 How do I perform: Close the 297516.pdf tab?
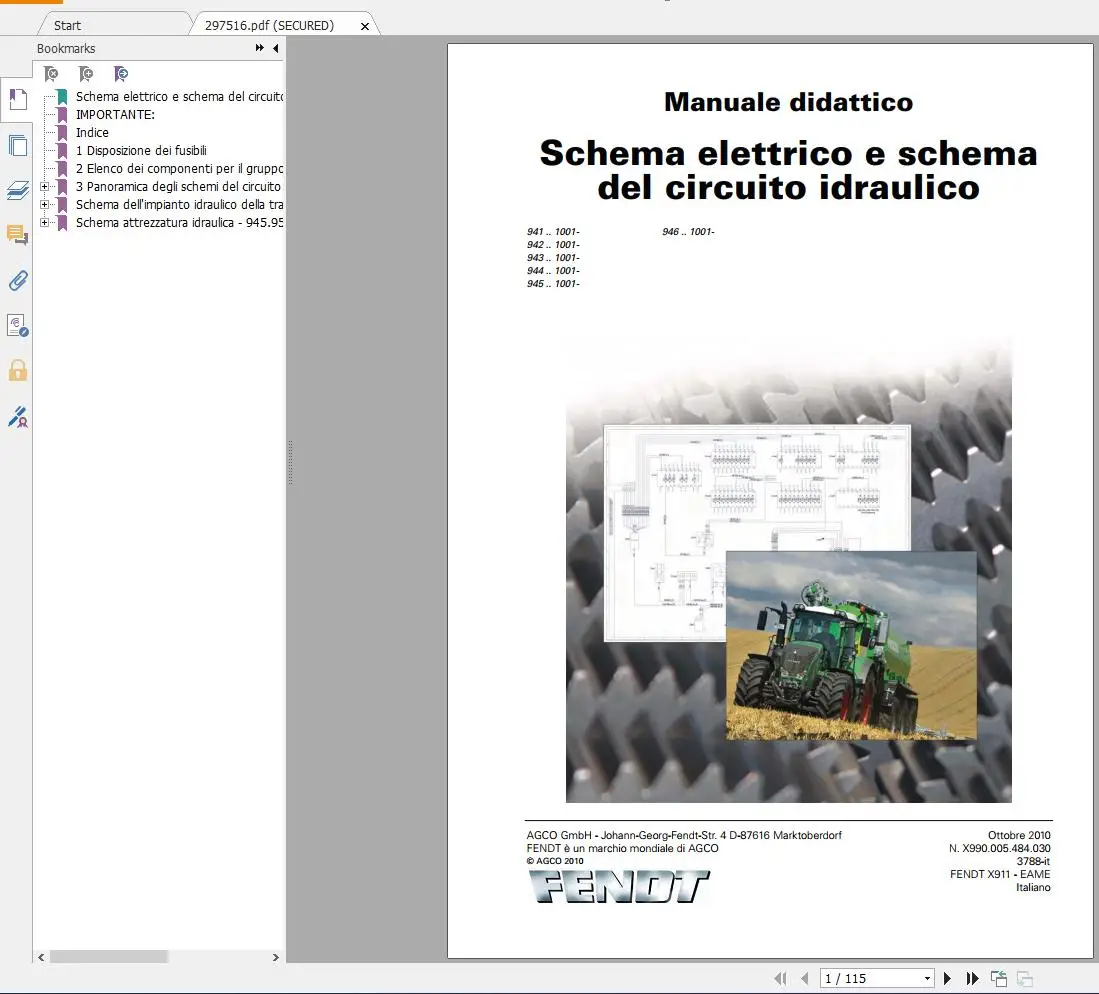(x=364, y=26)
